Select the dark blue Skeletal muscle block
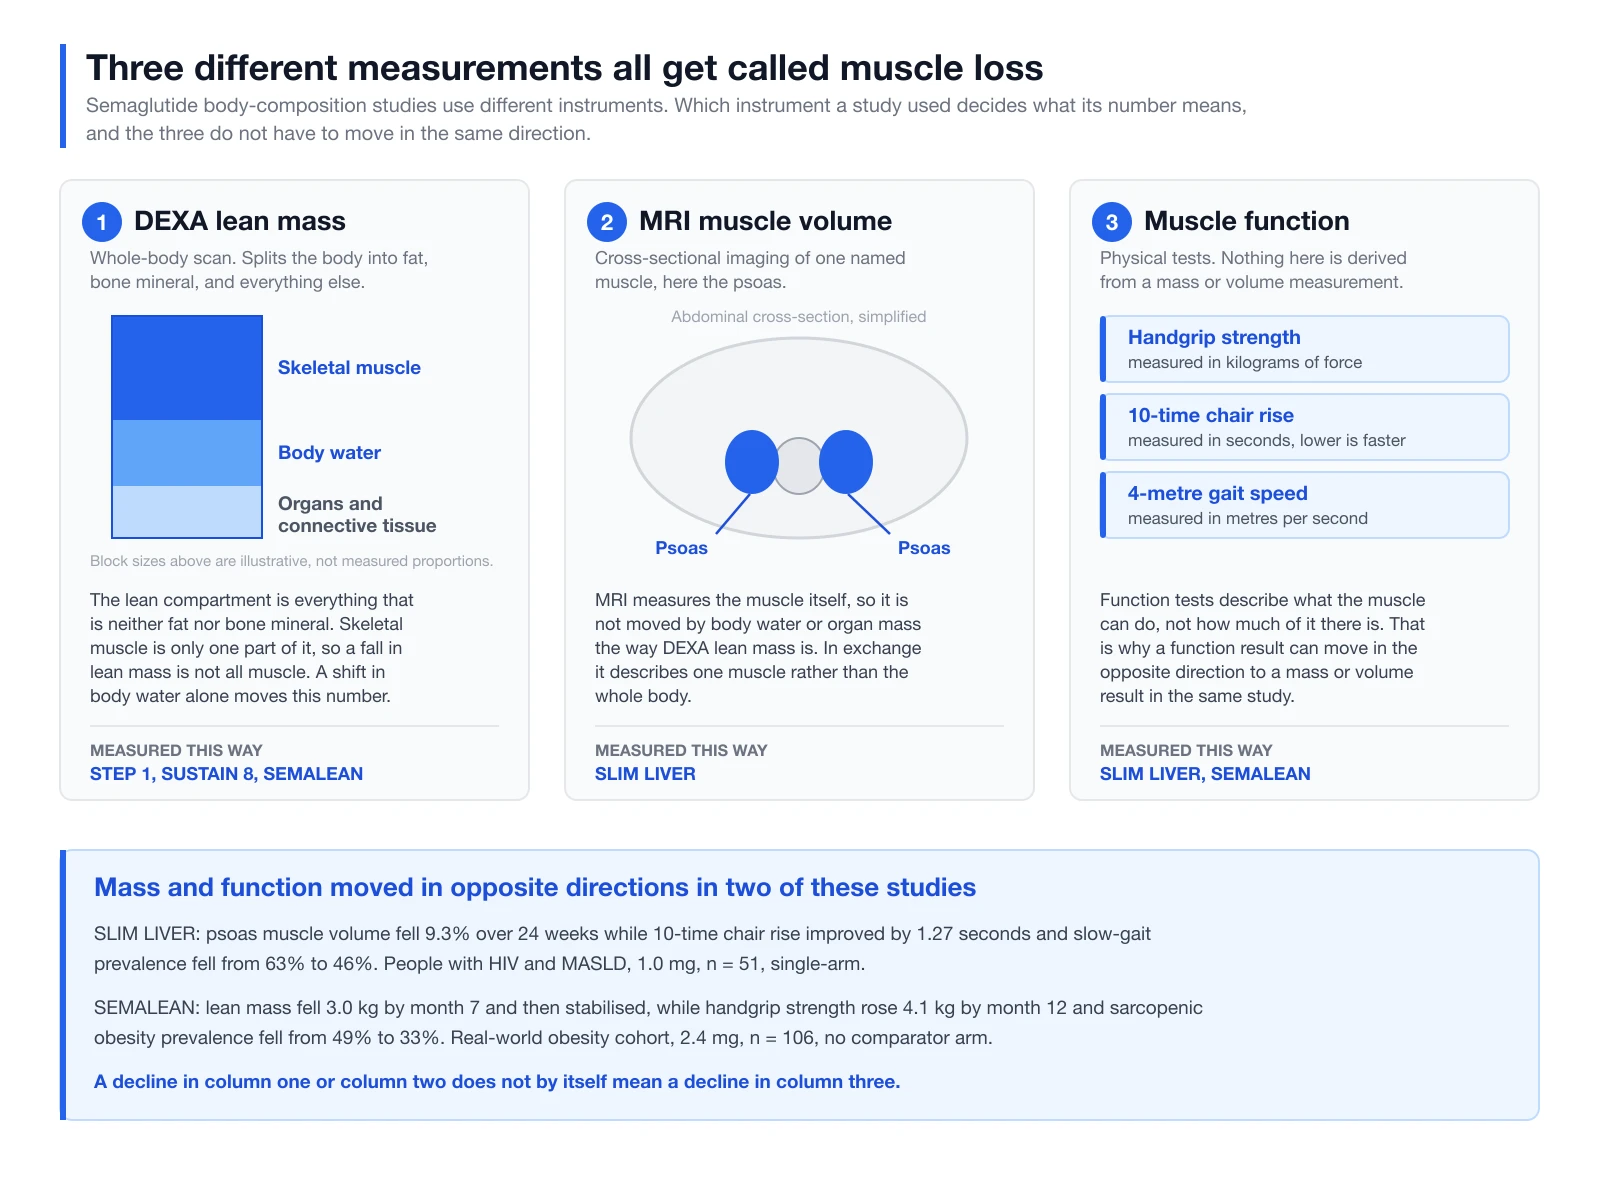Screen dimensions: 1600x1180 187,368
